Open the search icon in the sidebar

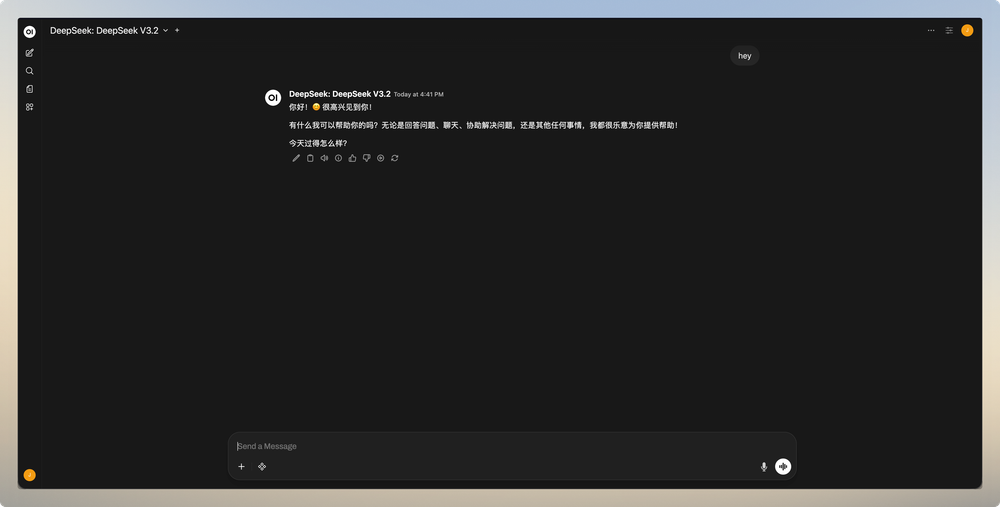[x=29, y=71]
